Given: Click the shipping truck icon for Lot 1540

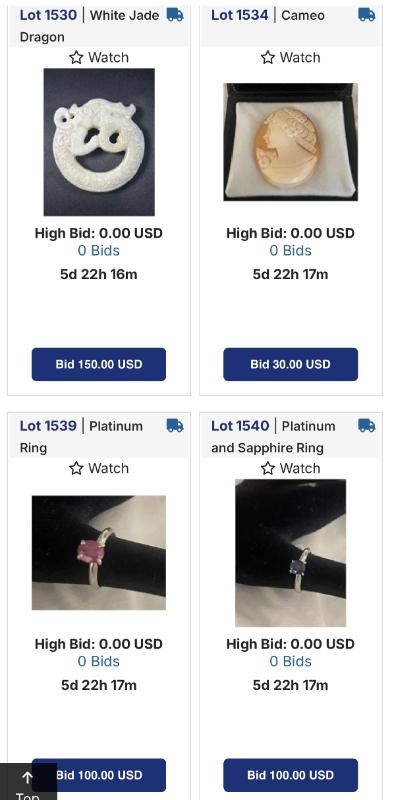Looking at the screenshot, I should [x=366, y=426].
